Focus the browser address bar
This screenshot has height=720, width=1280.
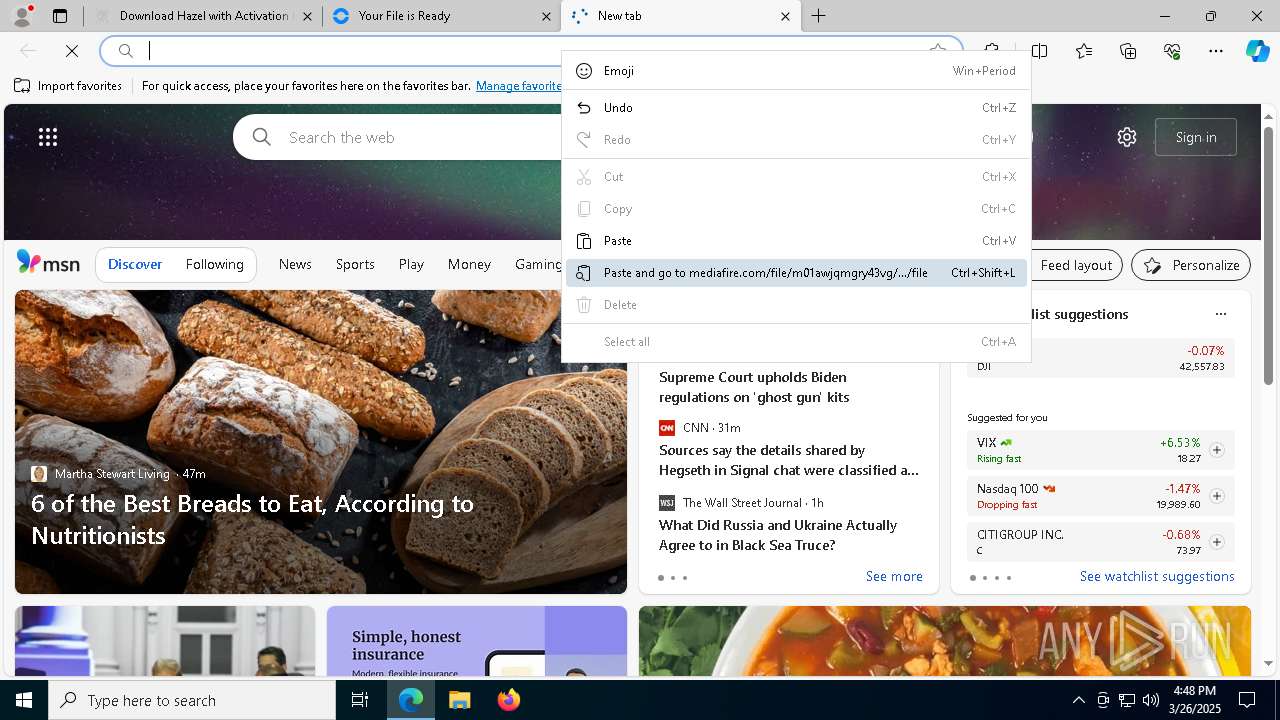click(x=530, y=51)
